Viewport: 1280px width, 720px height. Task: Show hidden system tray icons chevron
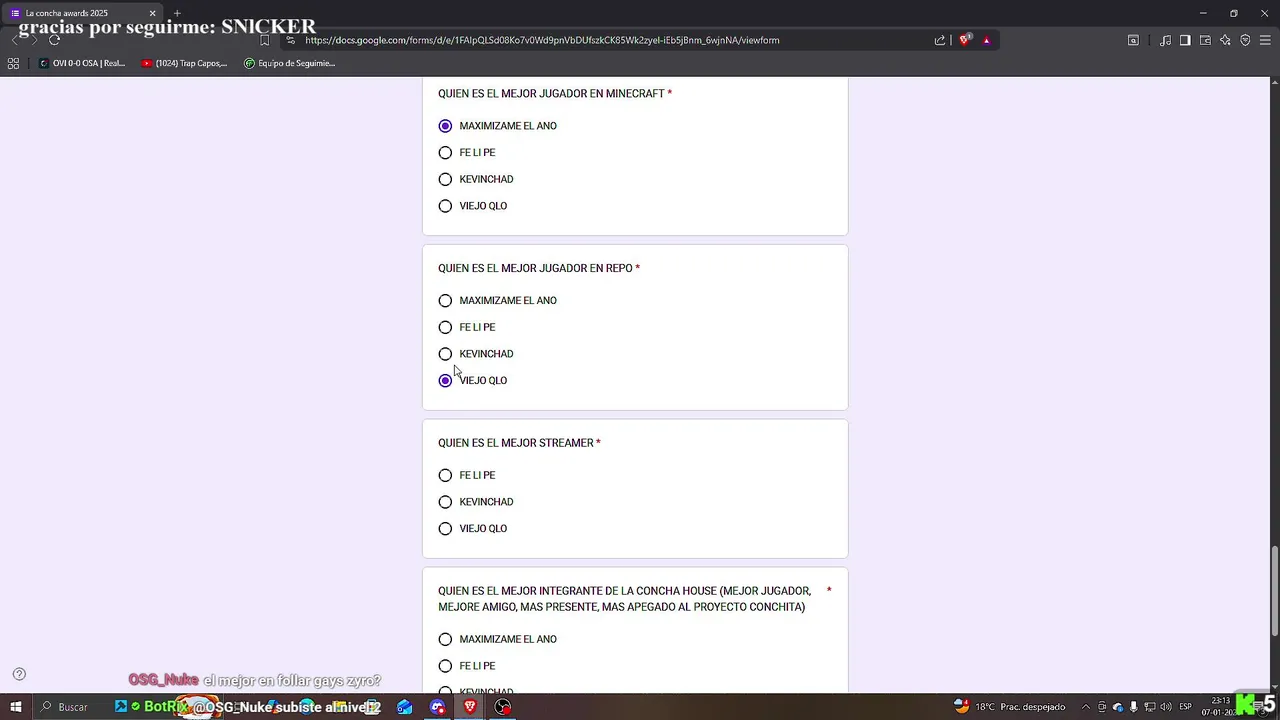pos(1086,707)
